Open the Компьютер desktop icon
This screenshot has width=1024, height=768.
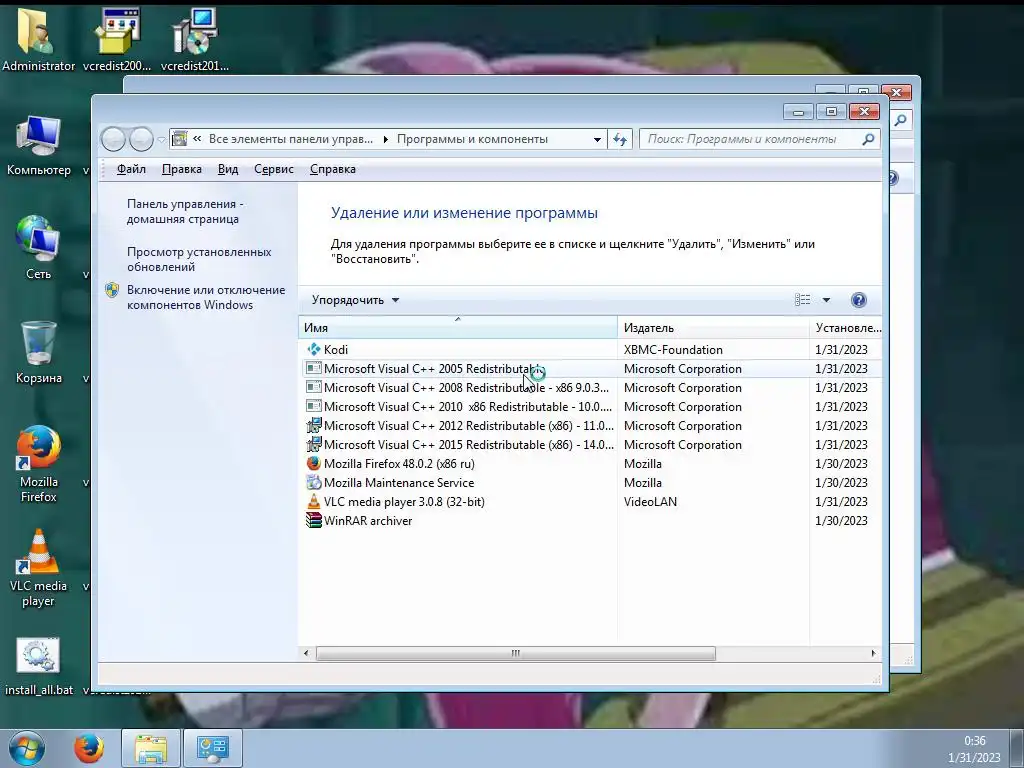click(39, 145)
